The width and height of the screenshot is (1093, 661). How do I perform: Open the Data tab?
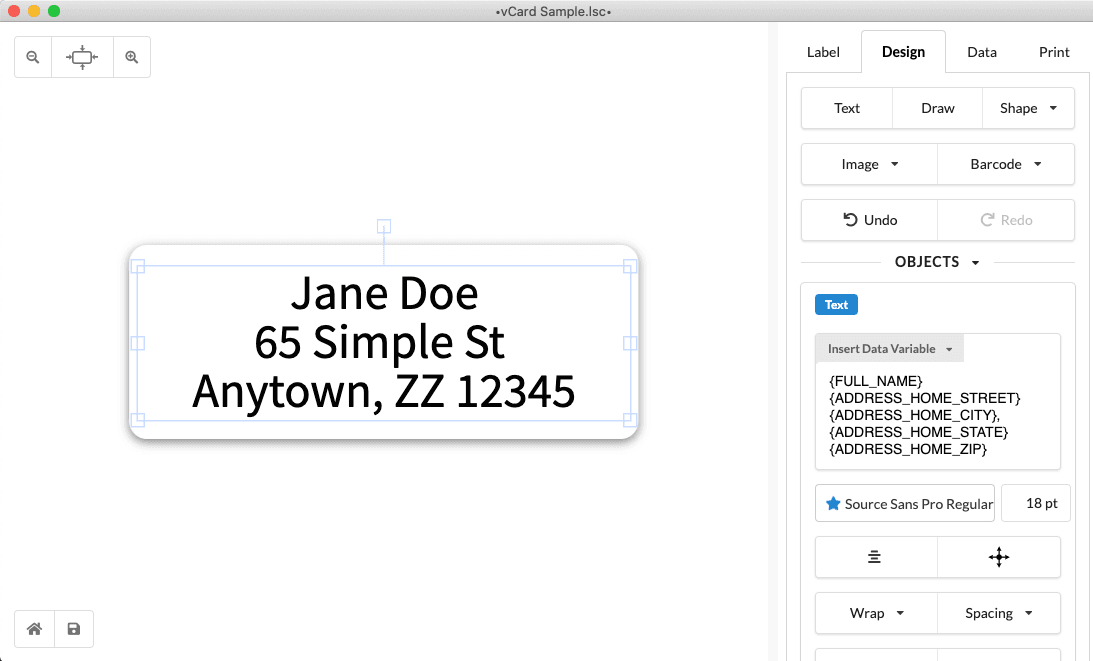[x=981, y=52]
